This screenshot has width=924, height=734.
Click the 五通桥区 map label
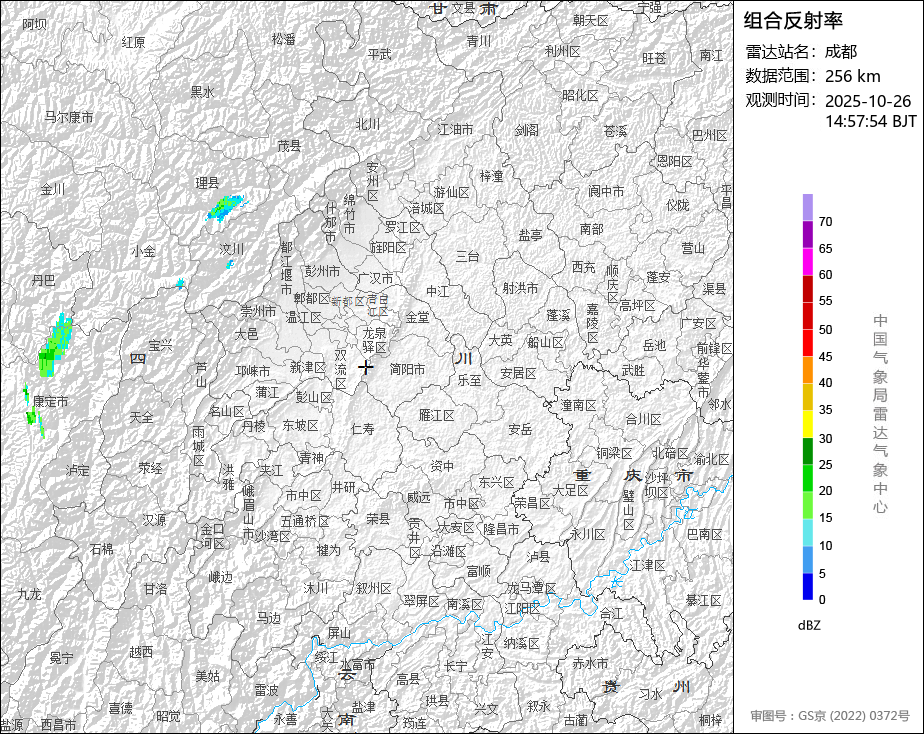tap(305, 521)
